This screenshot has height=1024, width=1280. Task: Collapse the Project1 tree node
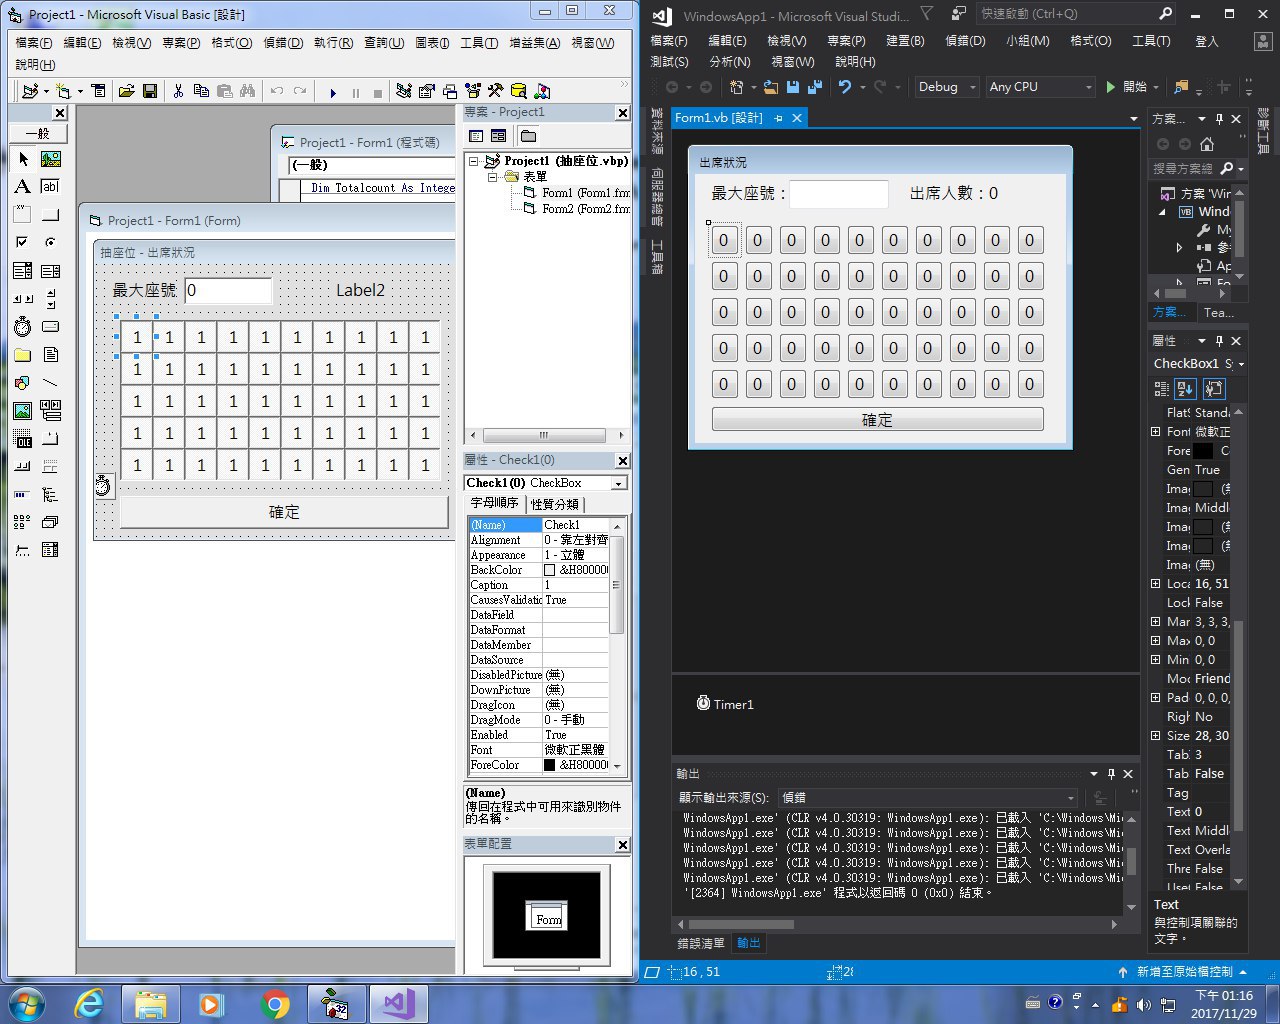(474, 161)
